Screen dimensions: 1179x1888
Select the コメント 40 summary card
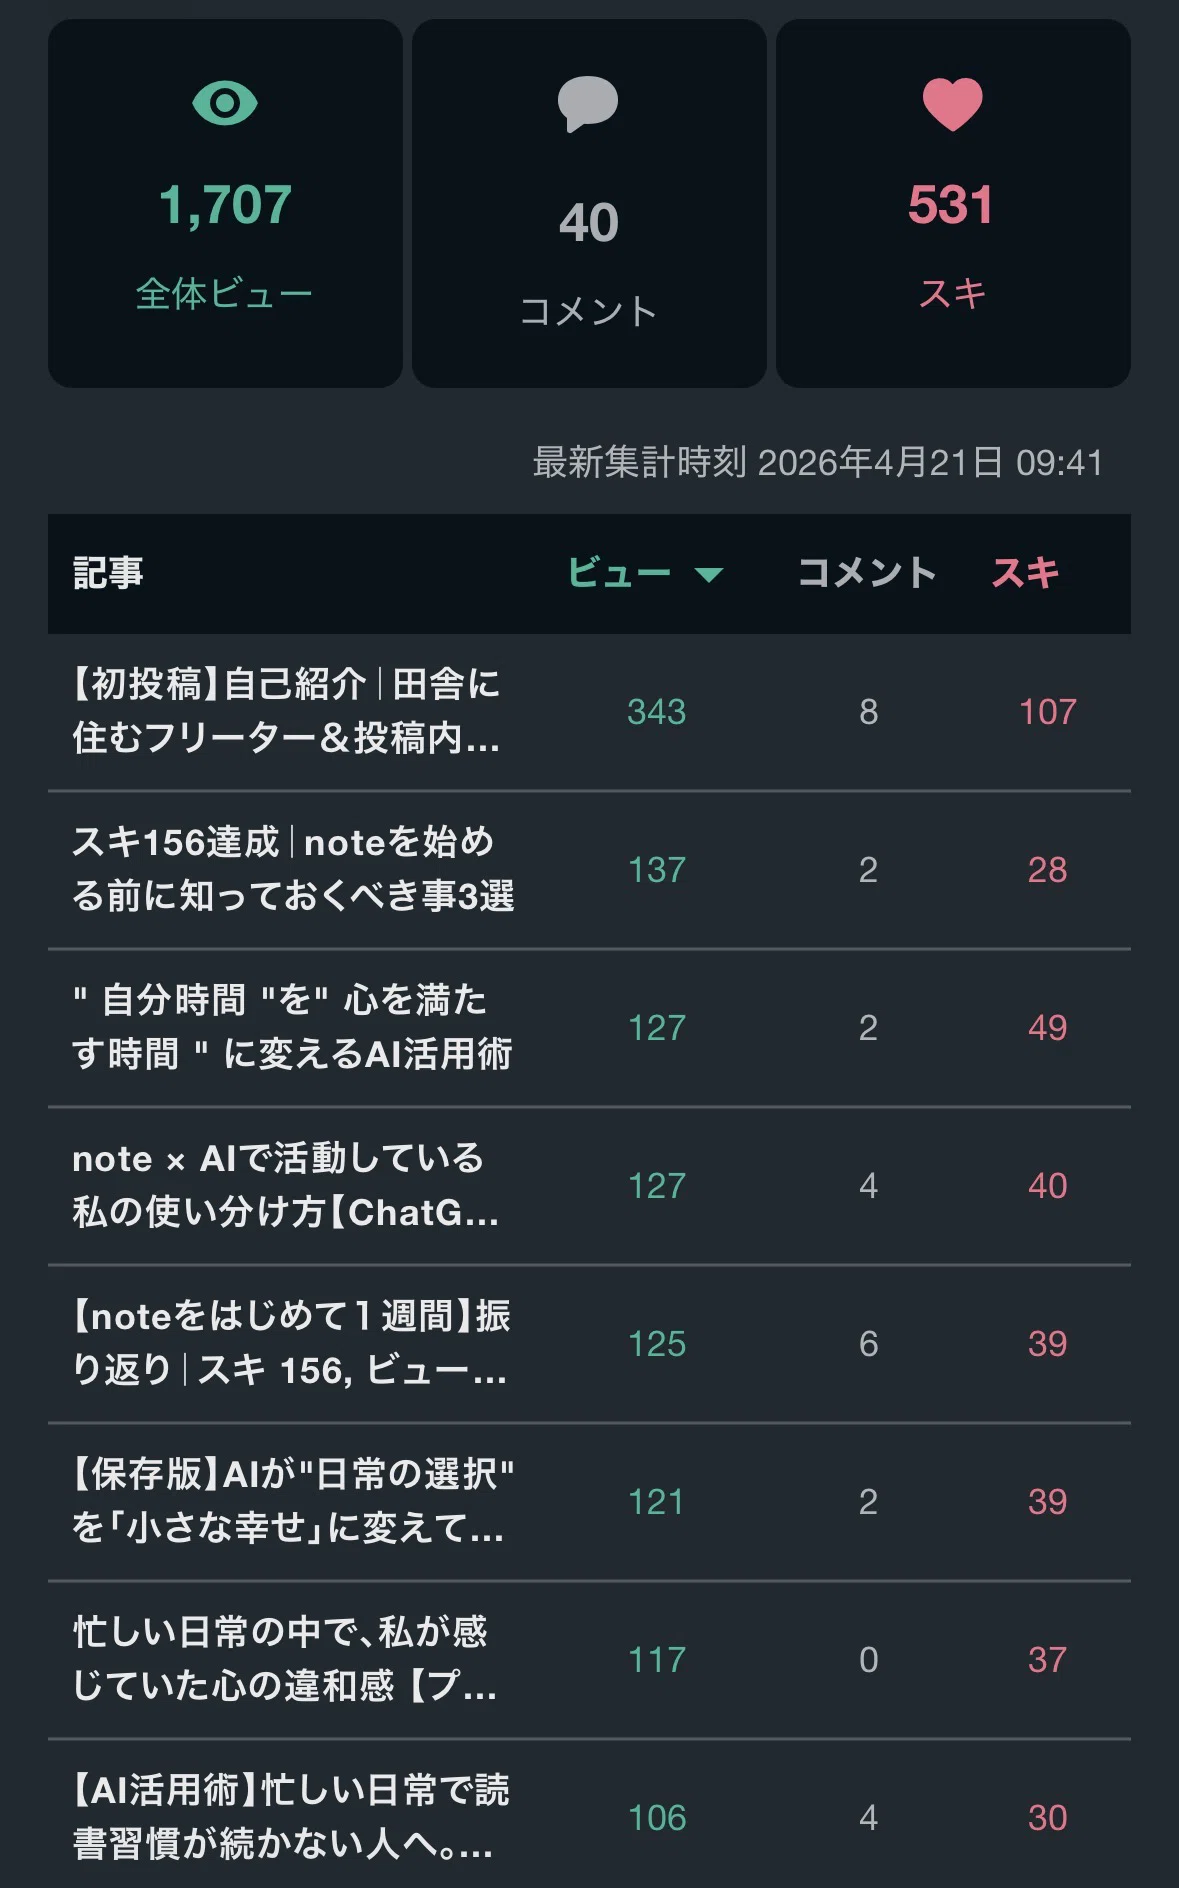(589, 203)
